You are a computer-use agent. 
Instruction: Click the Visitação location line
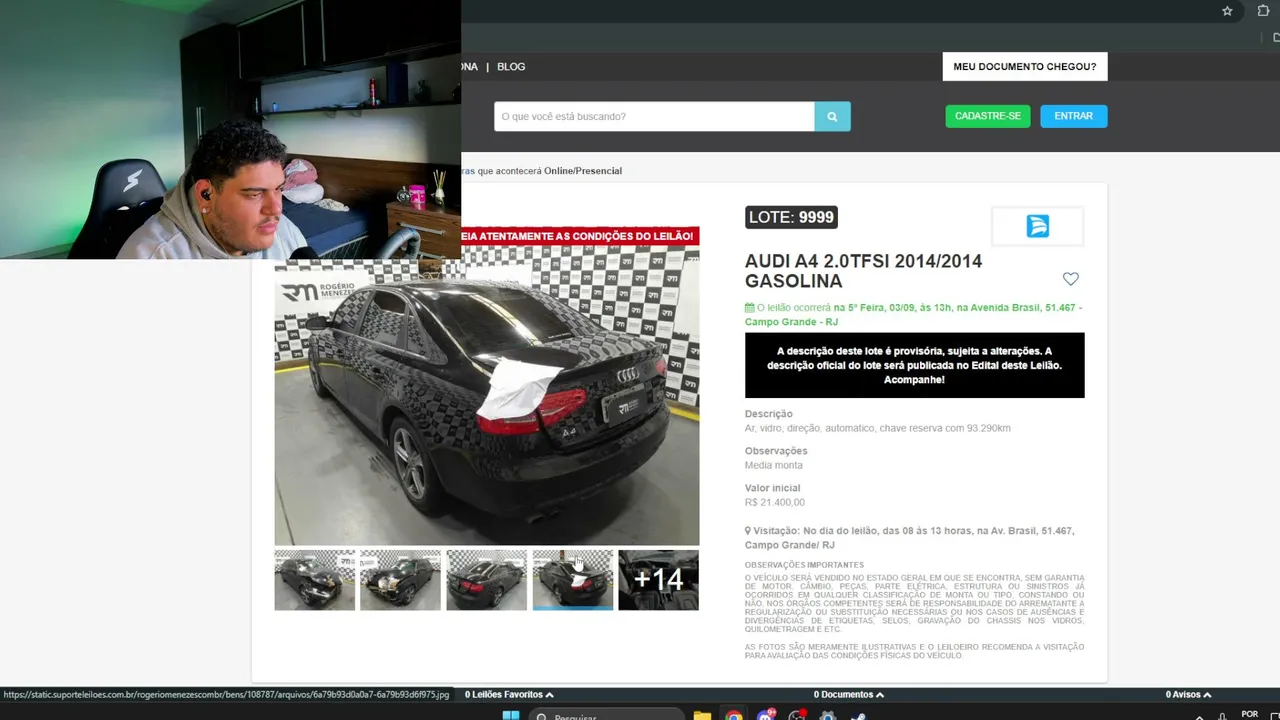point(910,538)
